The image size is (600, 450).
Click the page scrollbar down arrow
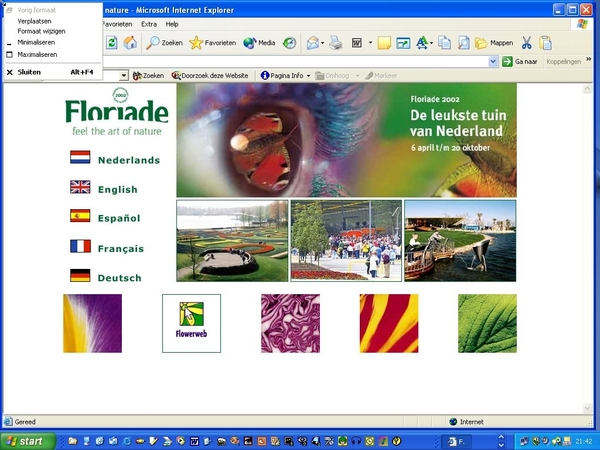(x=588, y=408)
